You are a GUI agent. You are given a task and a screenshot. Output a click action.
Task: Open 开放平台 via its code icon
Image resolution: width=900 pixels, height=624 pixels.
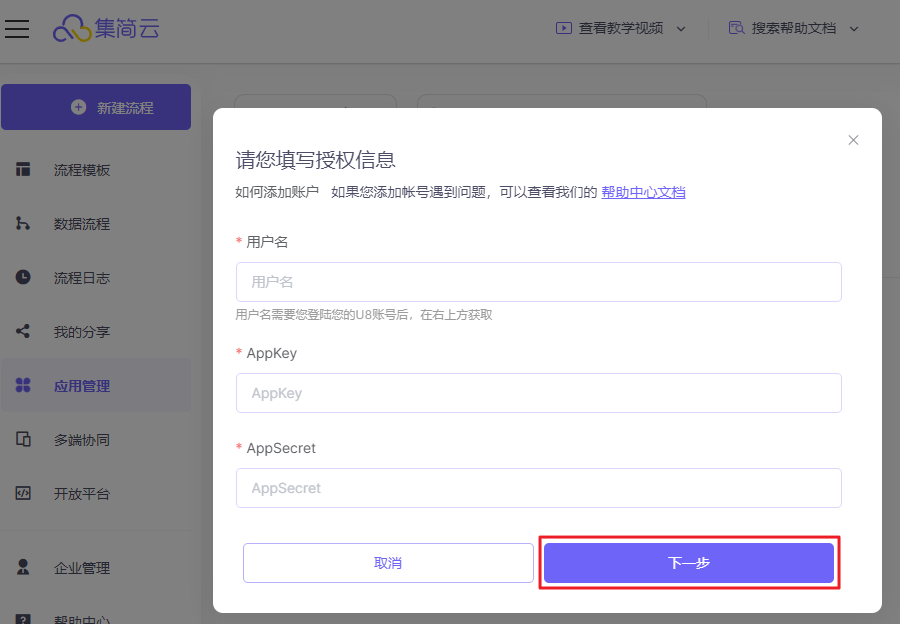[23, 493]
